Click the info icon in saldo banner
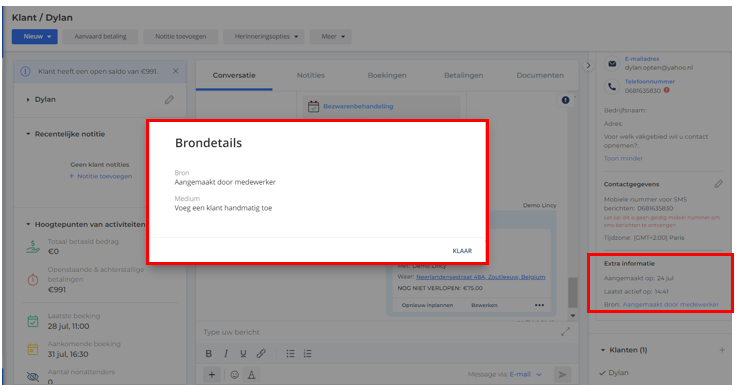739x385 pixels. coord(25,72)
